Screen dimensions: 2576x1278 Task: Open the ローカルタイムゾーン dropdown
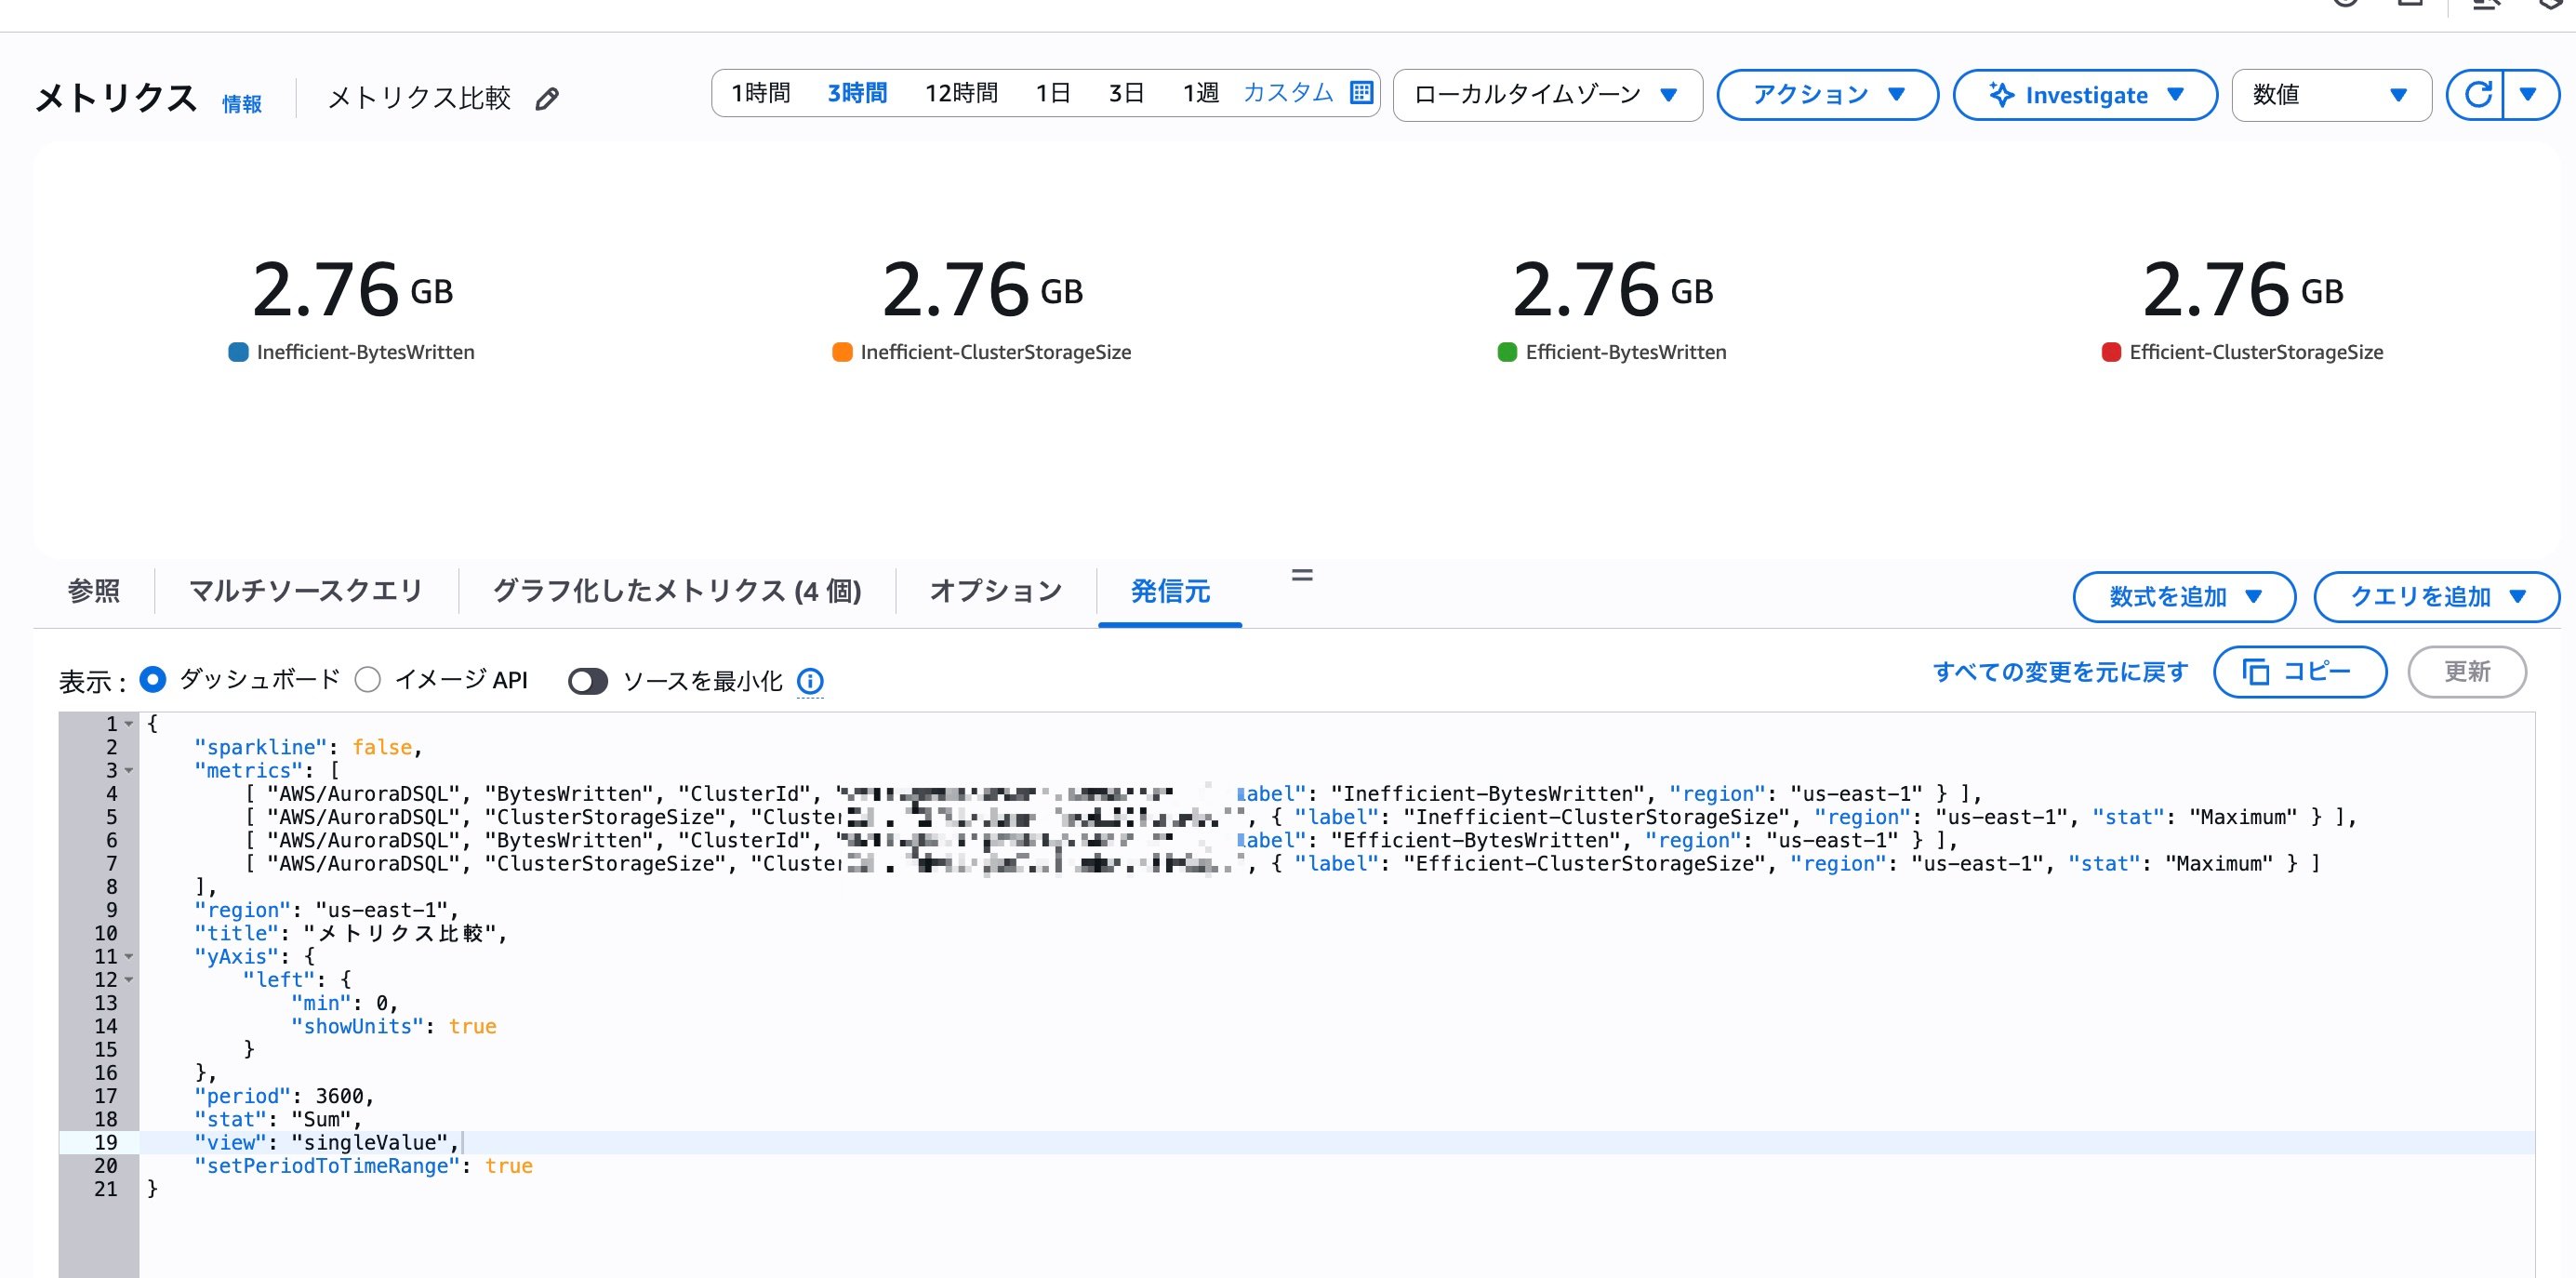[1546, 94]
